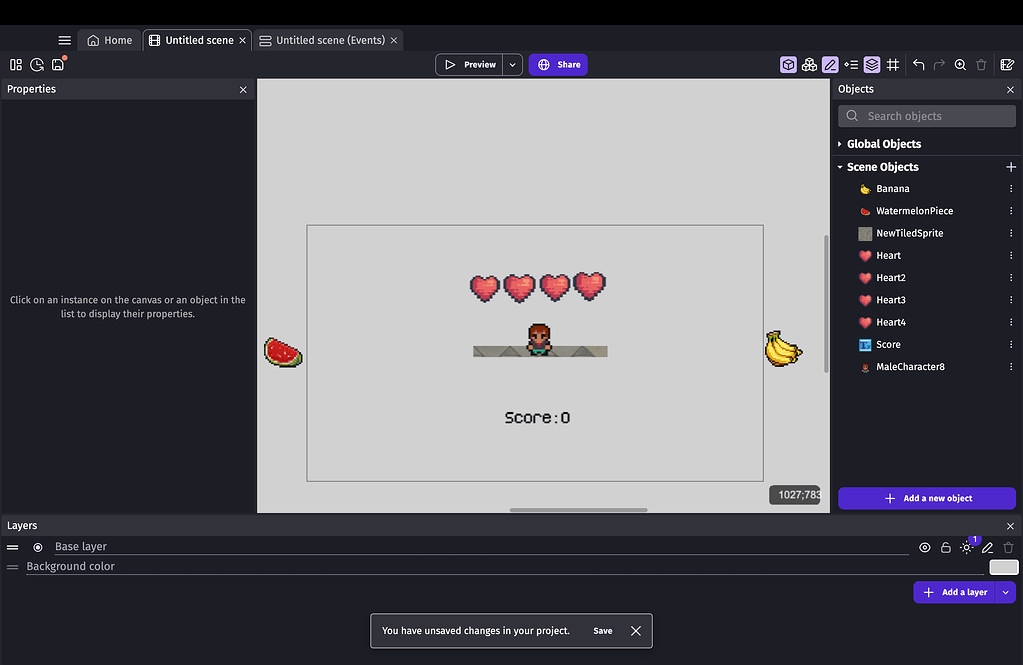
Task: Open the instances list panel icon
Action: pyautogui.click(x=851, y=64)
